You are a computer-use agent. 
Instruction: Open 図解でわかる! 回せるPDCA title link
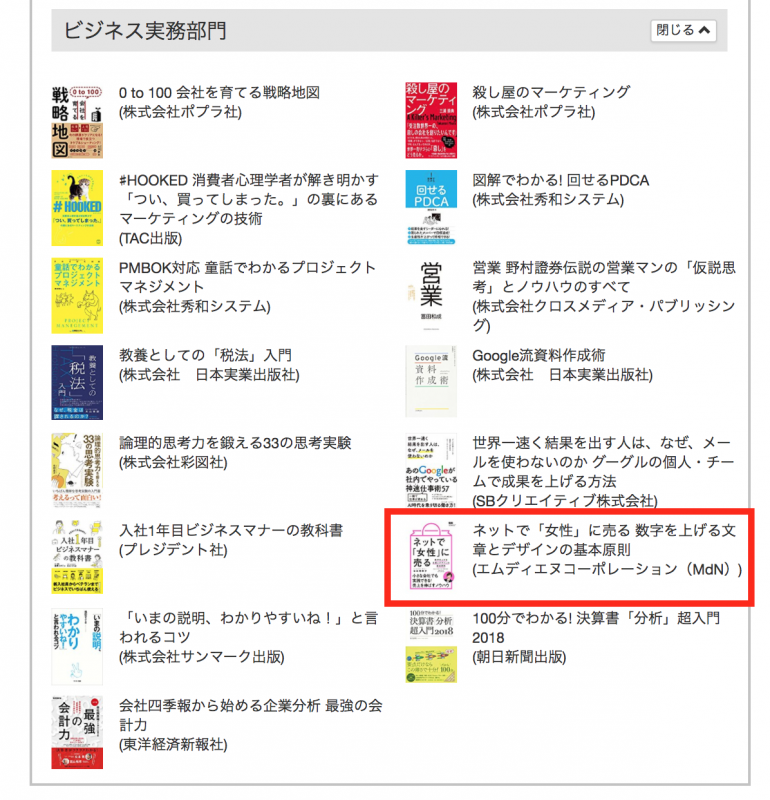tap(560, 180)
